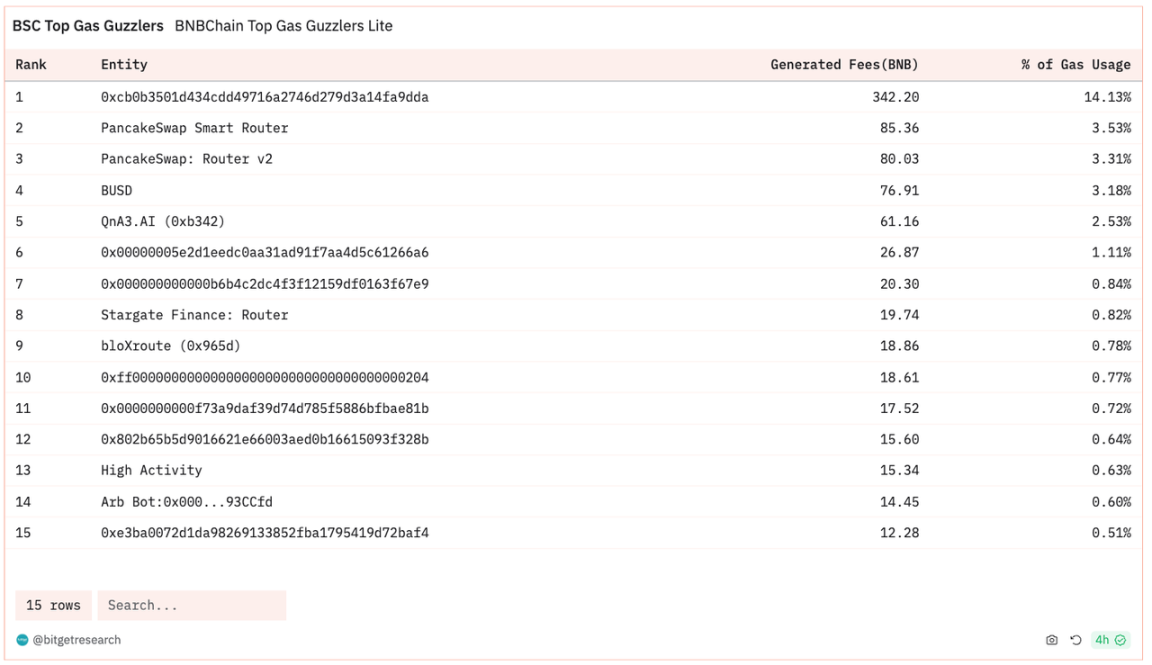
Task: Click the 18.86 generated fees value
Action: click(899, 345)
